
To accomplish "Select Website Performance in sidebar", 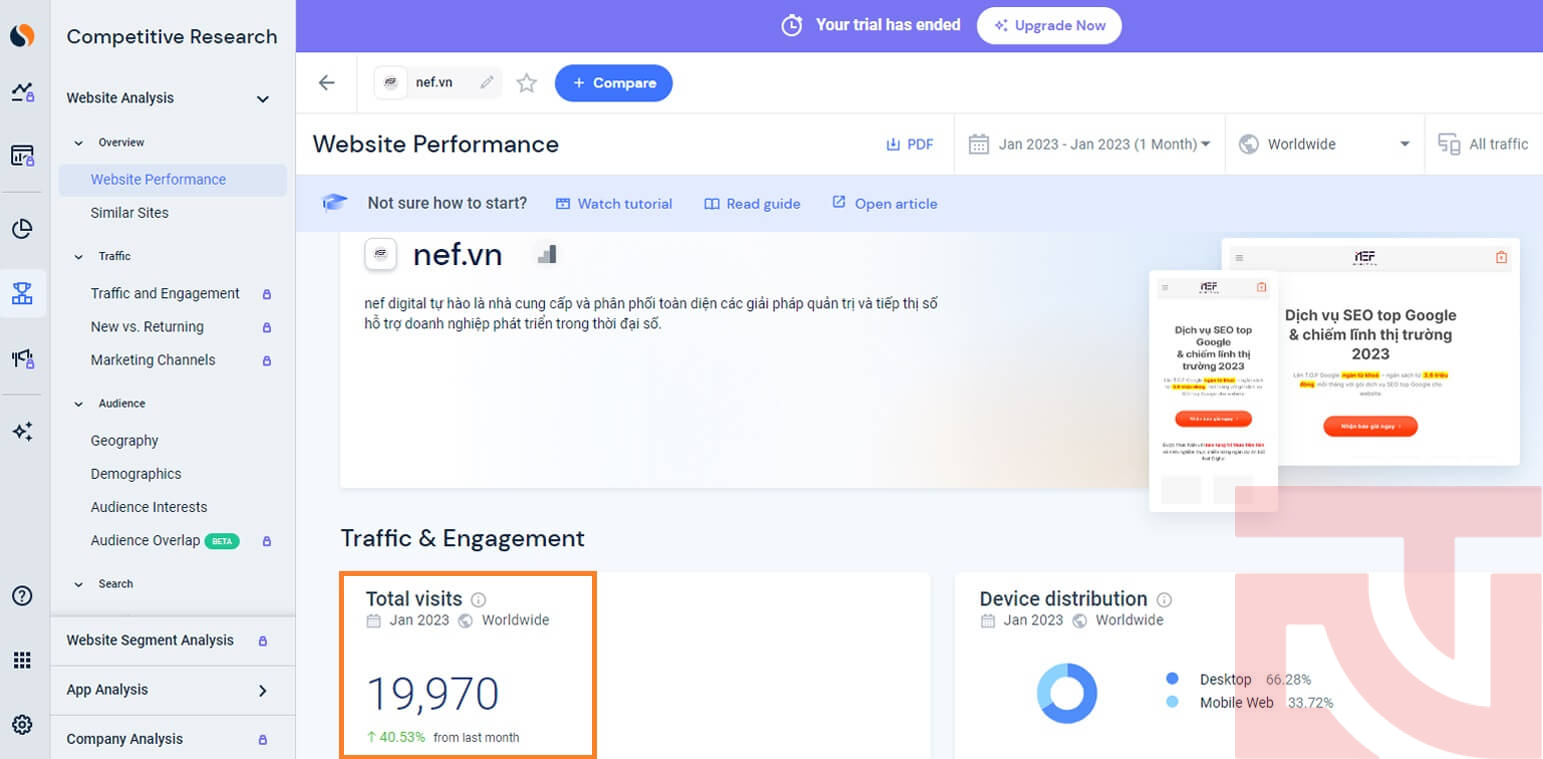I will [172, 180].
